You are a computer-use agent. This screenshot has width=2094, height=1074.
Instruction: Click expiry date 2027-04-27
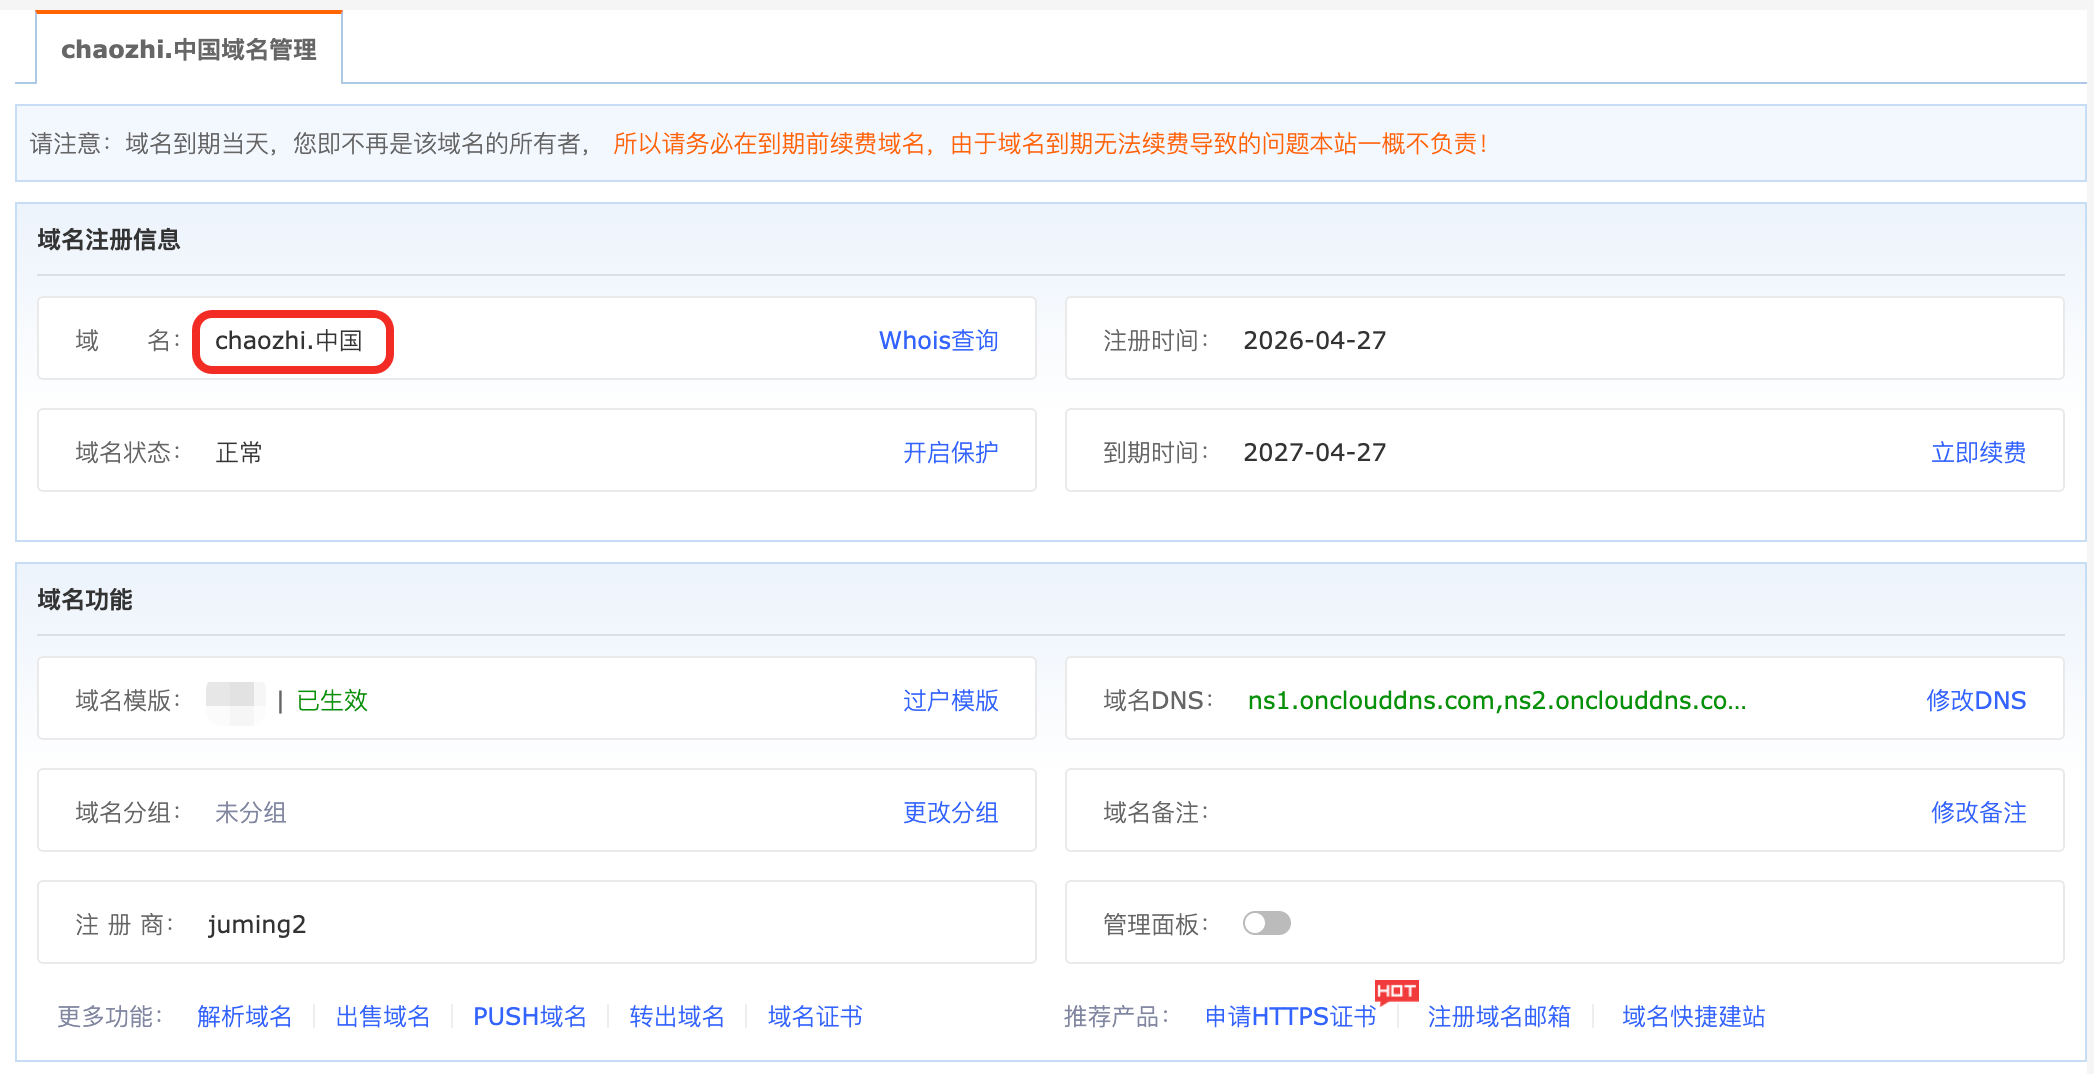coord(1314,453)
